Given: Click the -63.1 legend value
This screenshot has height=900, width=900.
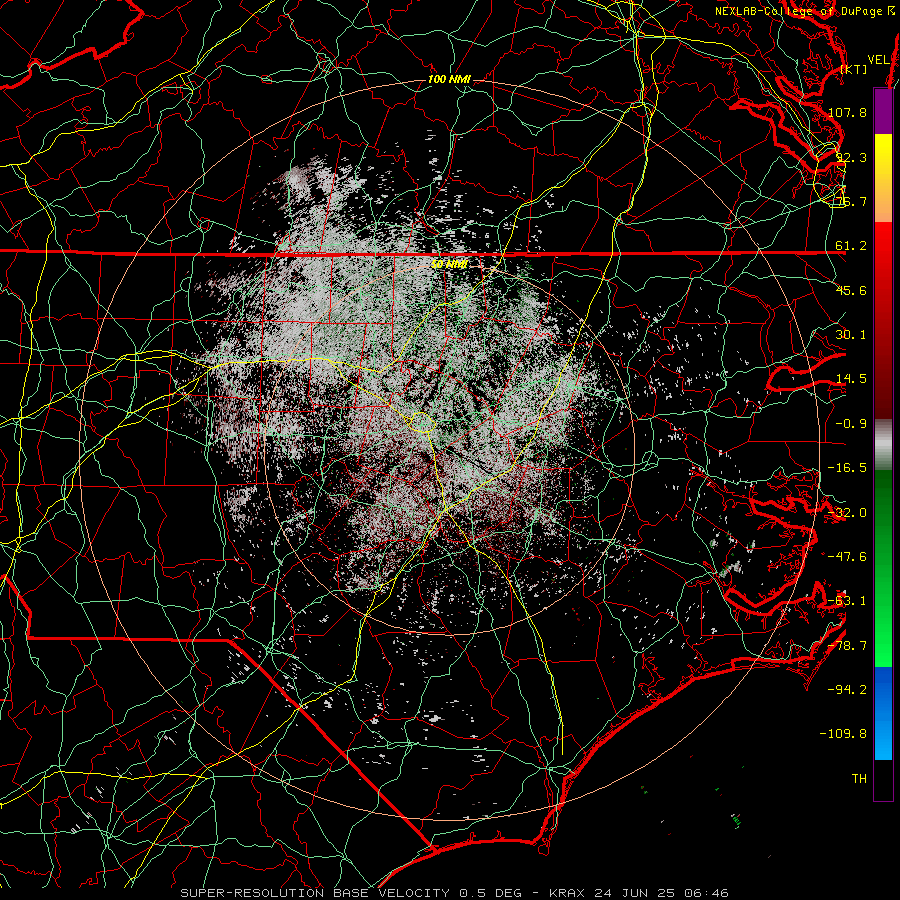Looking at the screenshot, I should (847, 601).
